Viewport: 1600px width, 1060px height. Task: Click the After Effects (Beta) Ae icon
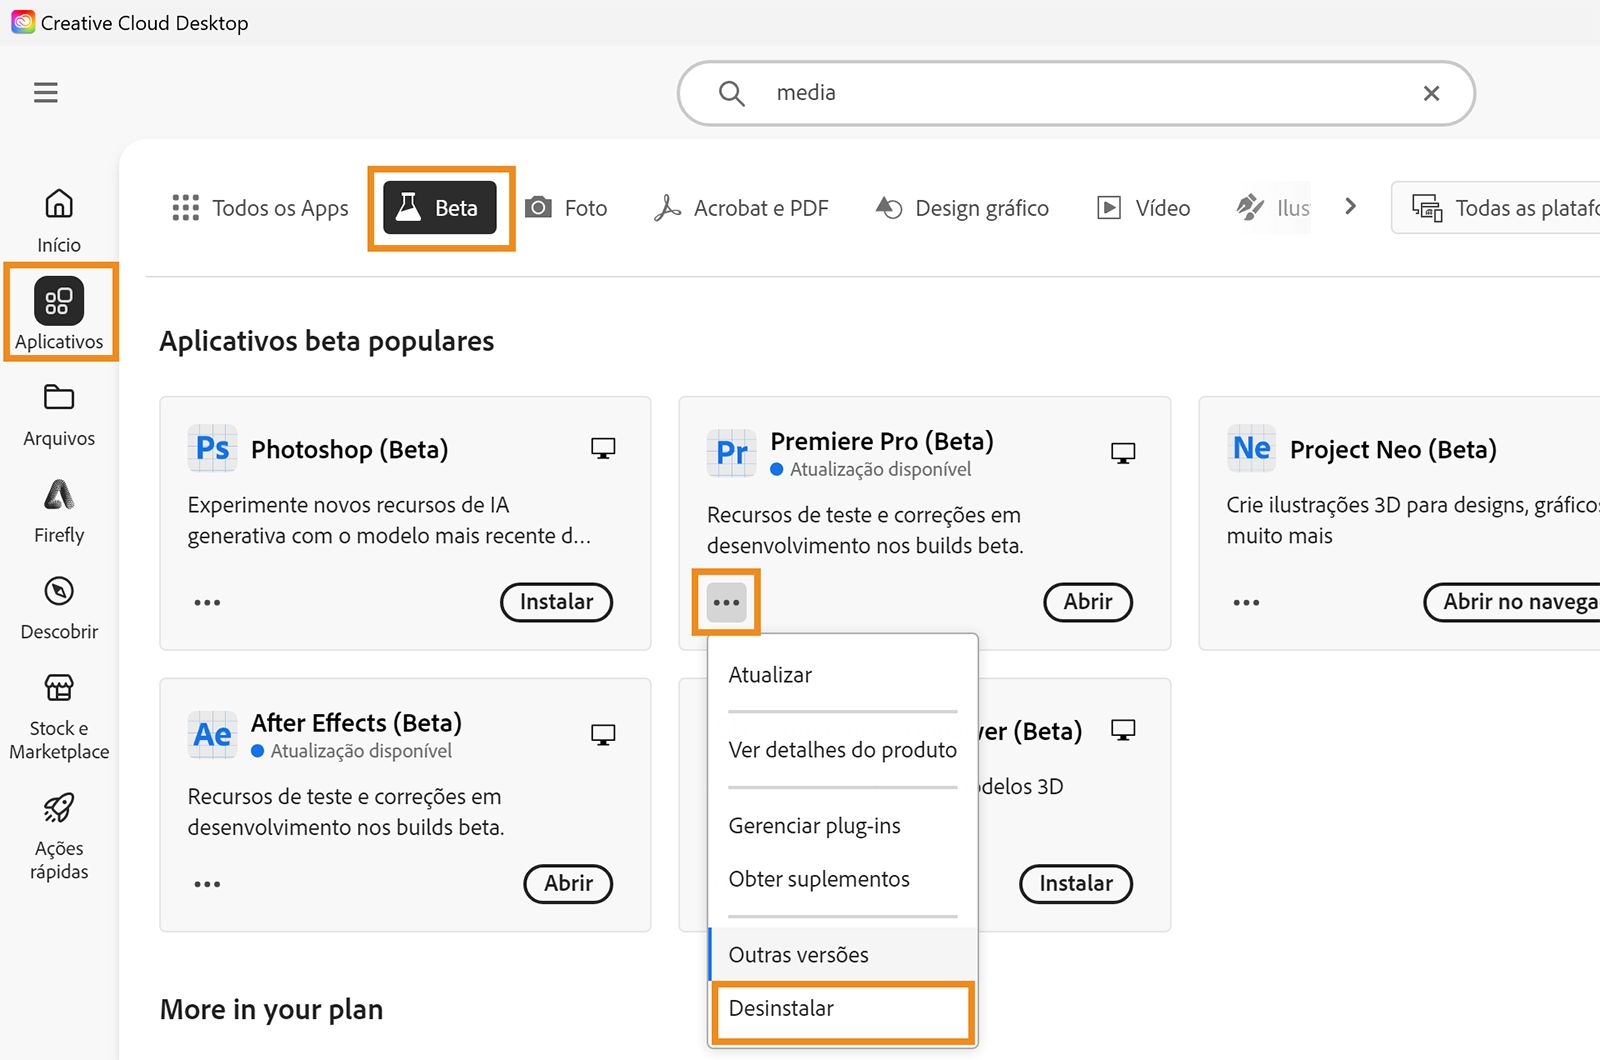(212, 735)
